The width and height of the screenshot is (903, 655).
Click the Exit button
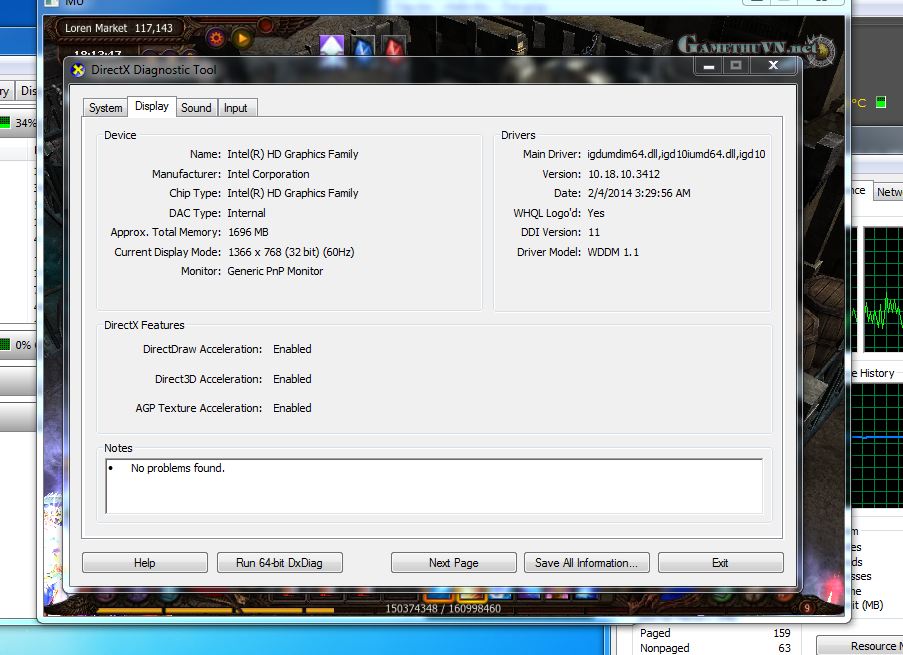tap(720, 563)
